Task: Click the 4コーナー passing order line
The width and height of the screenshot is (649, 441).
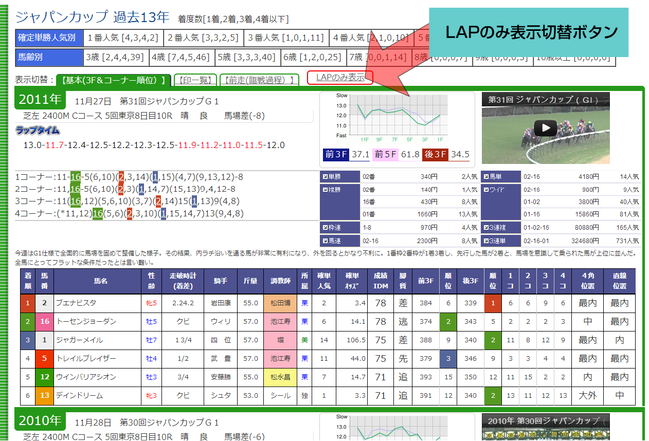Action: (129, 214)
